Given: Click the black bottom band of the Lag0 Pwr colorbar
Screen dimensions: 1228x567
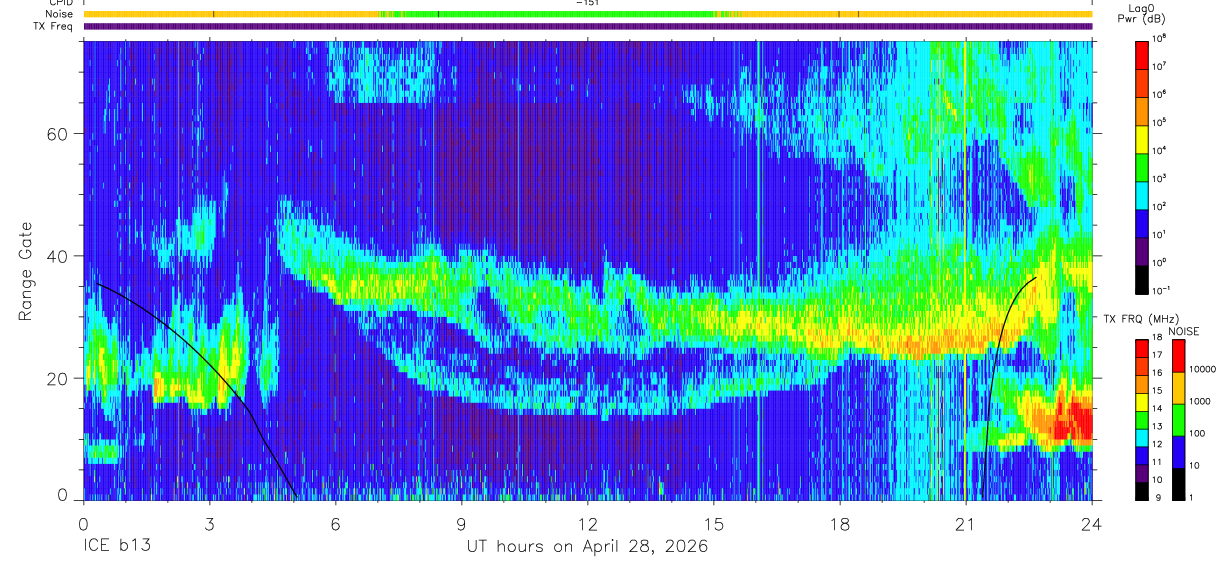Looking at the screenshot, I should coord(1142,278).
